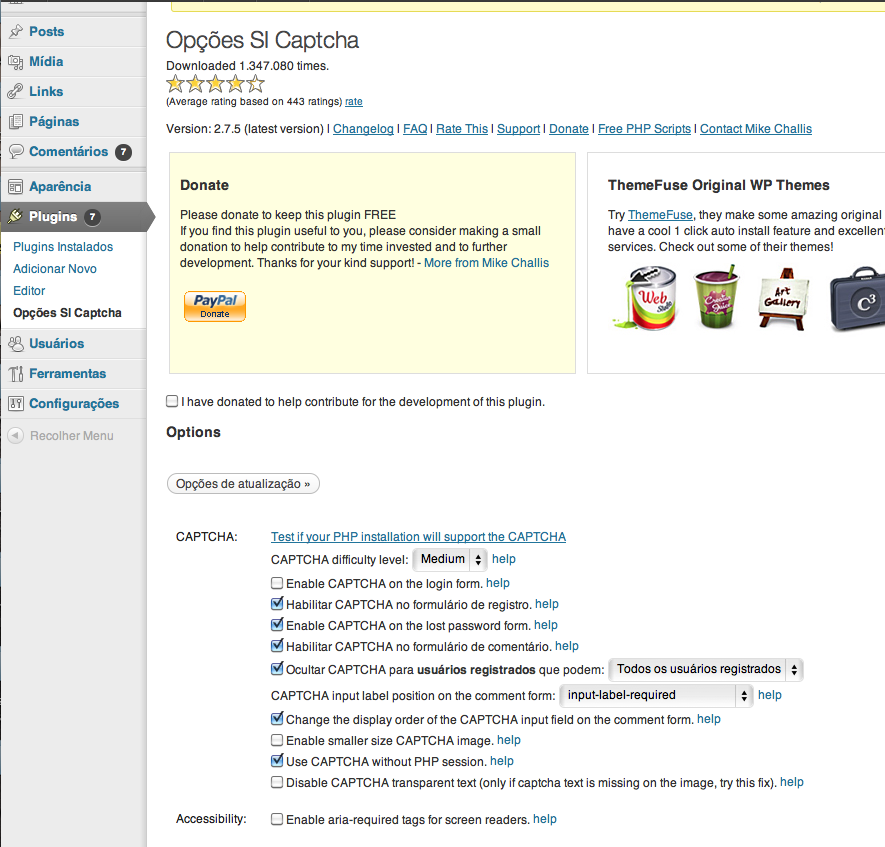This screenshot has width=885, height=847.
Task: Click the Comentários speech bubble icon
Action: [16, 151]
